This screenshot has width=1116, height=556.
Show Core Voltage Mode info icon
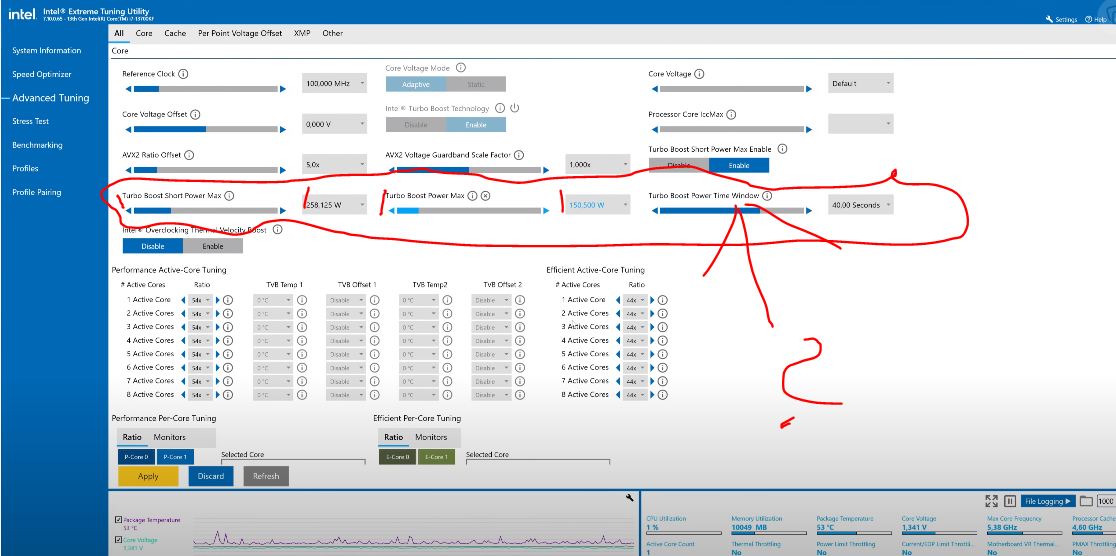coord(460,68)
